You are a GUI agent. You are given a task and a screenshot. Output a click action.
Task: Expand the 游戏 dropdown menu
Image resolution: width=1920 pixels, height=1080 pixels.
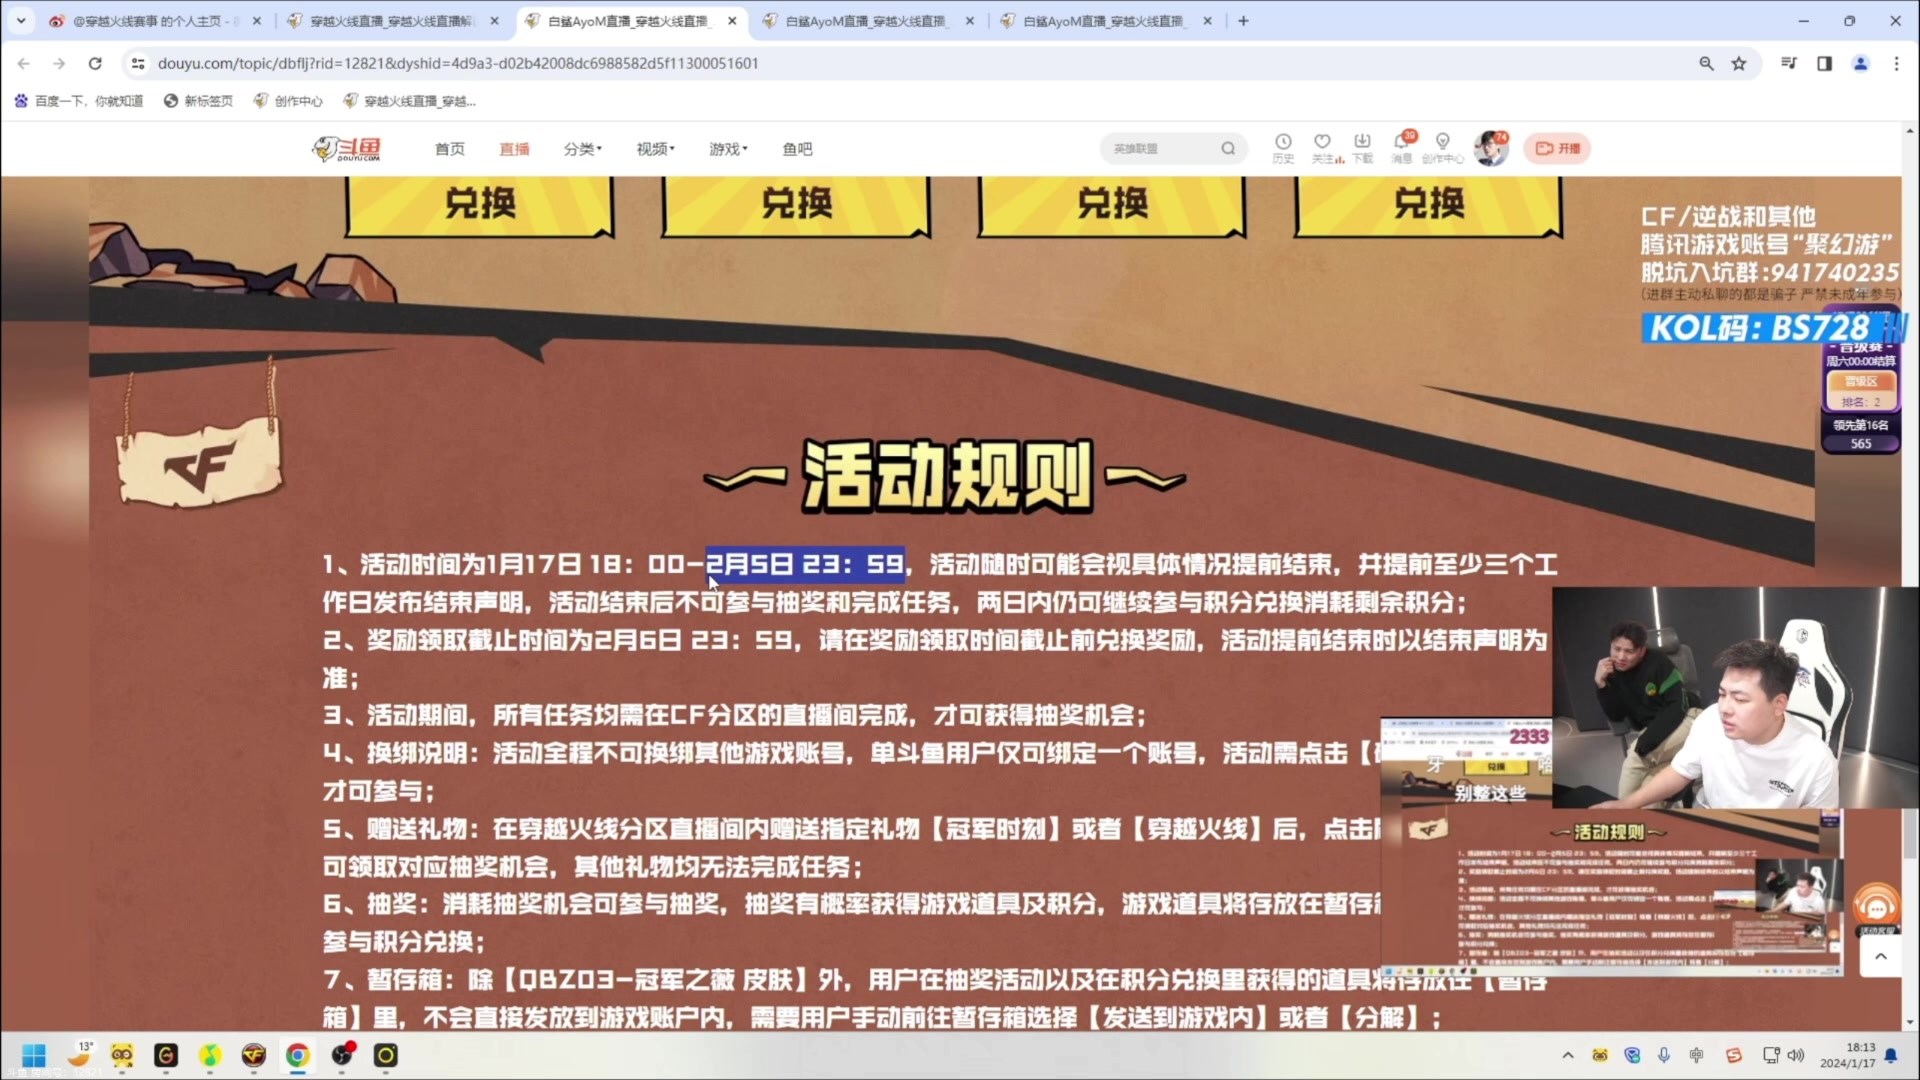pos(728,149)
